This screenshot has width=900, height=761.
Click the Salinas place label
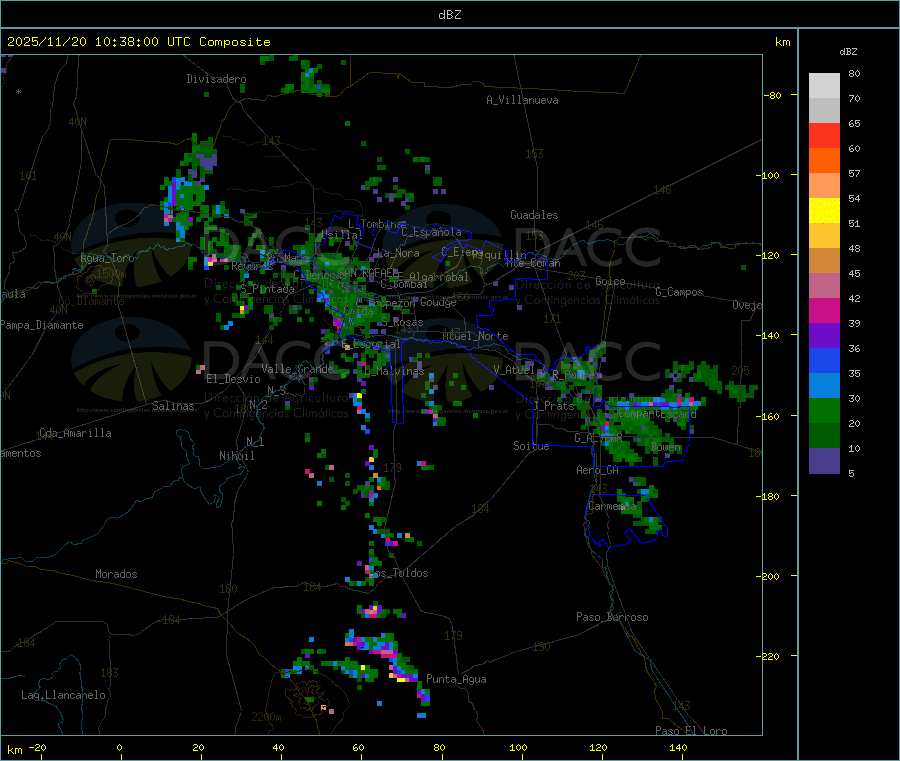(173, 406)
